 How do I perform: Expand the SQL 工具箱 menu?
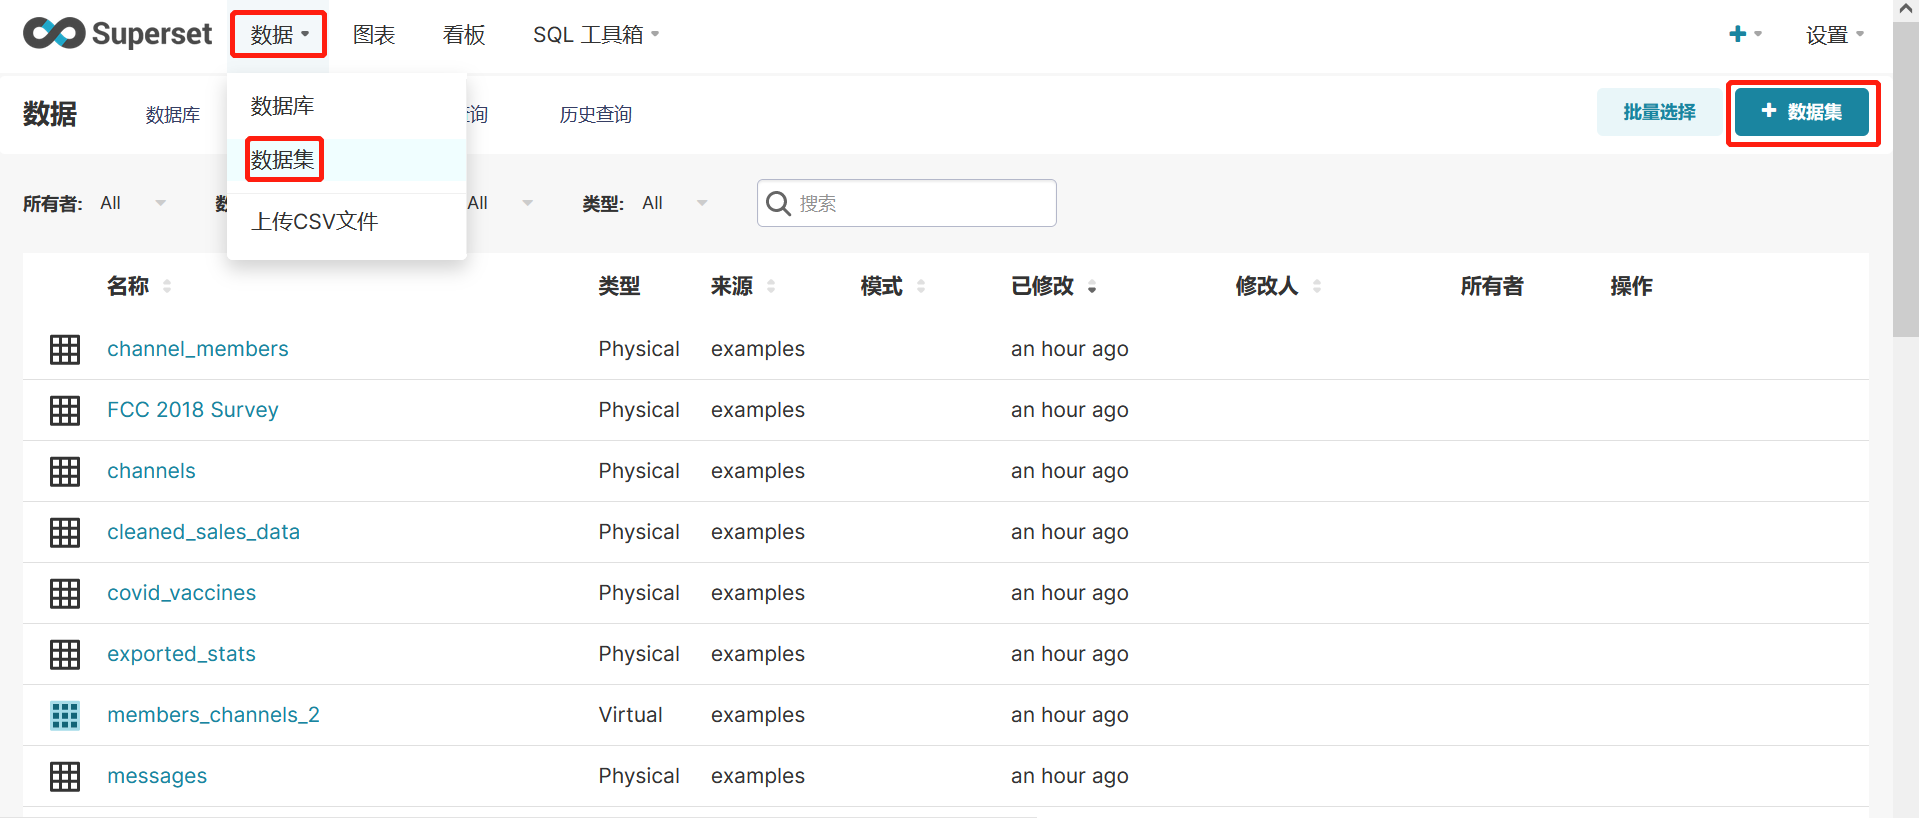pos(596,35)
